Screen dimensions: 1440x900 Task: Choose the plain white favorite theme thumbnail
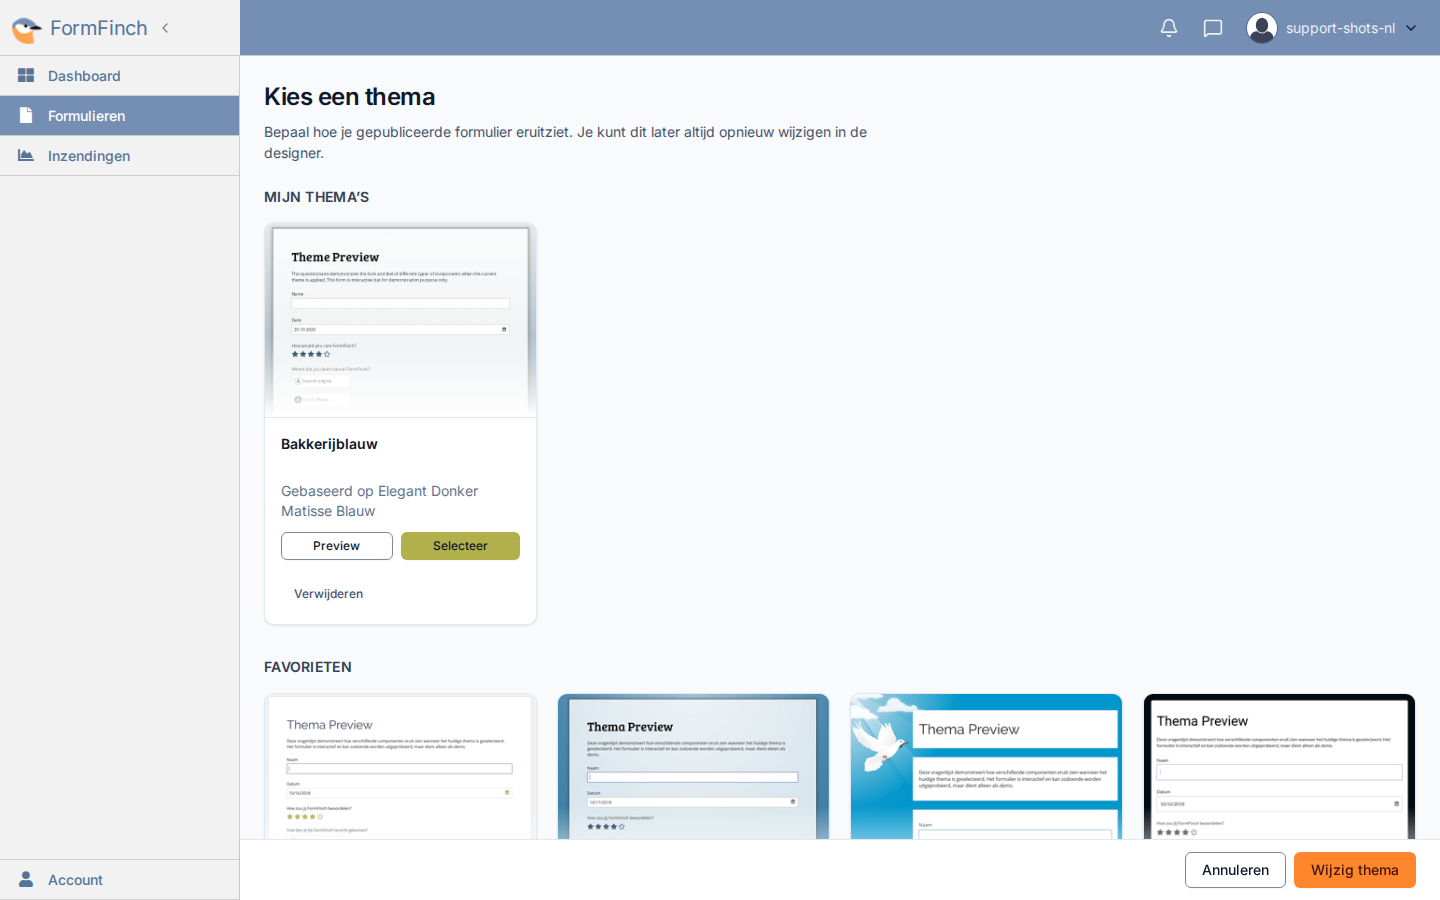(400, 766)
